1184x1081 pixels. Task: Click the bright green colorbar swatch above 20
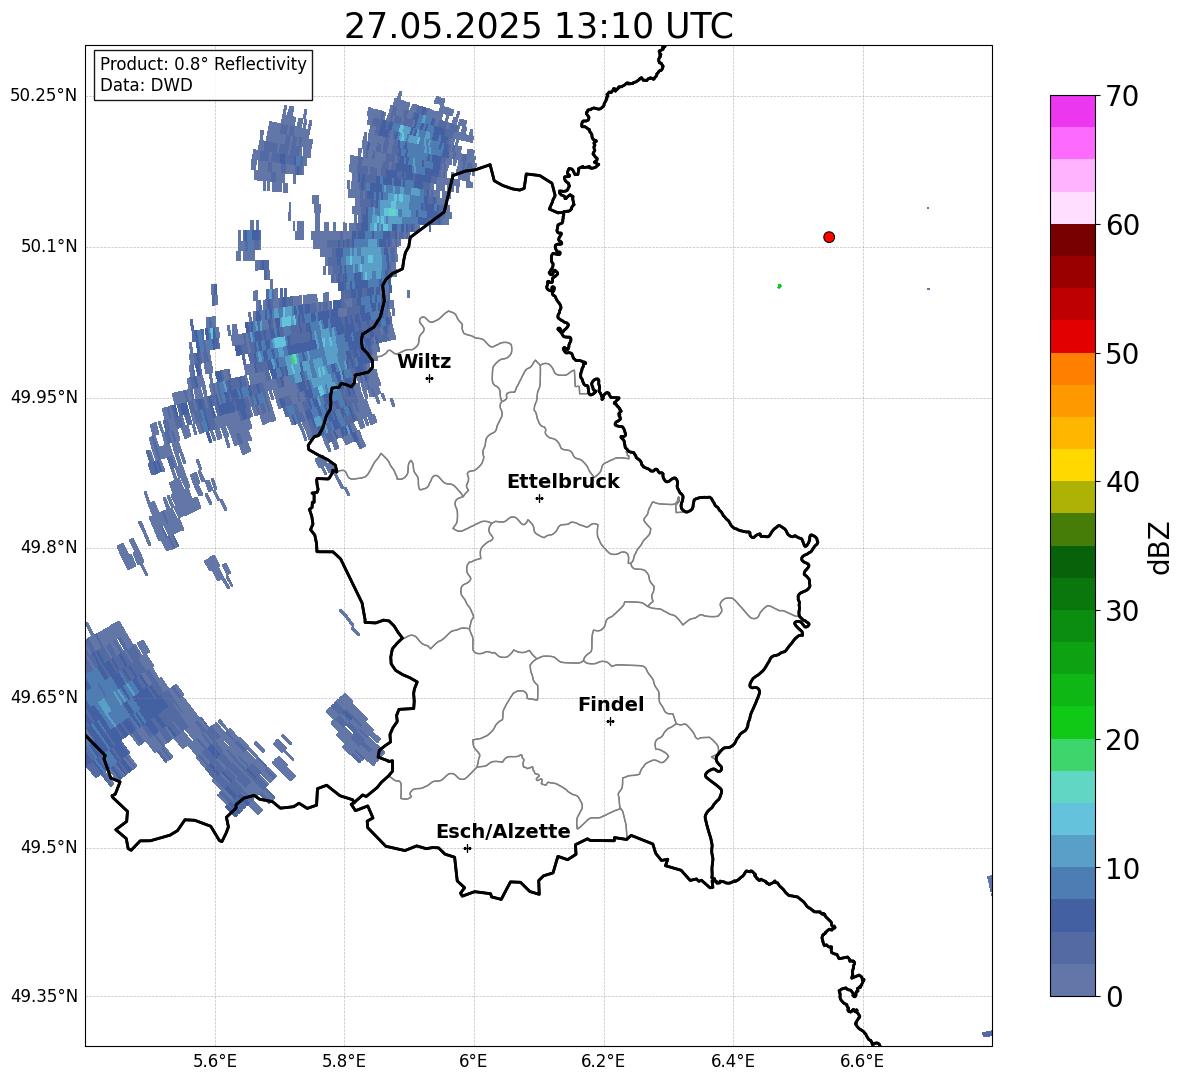pos(1073,723)
